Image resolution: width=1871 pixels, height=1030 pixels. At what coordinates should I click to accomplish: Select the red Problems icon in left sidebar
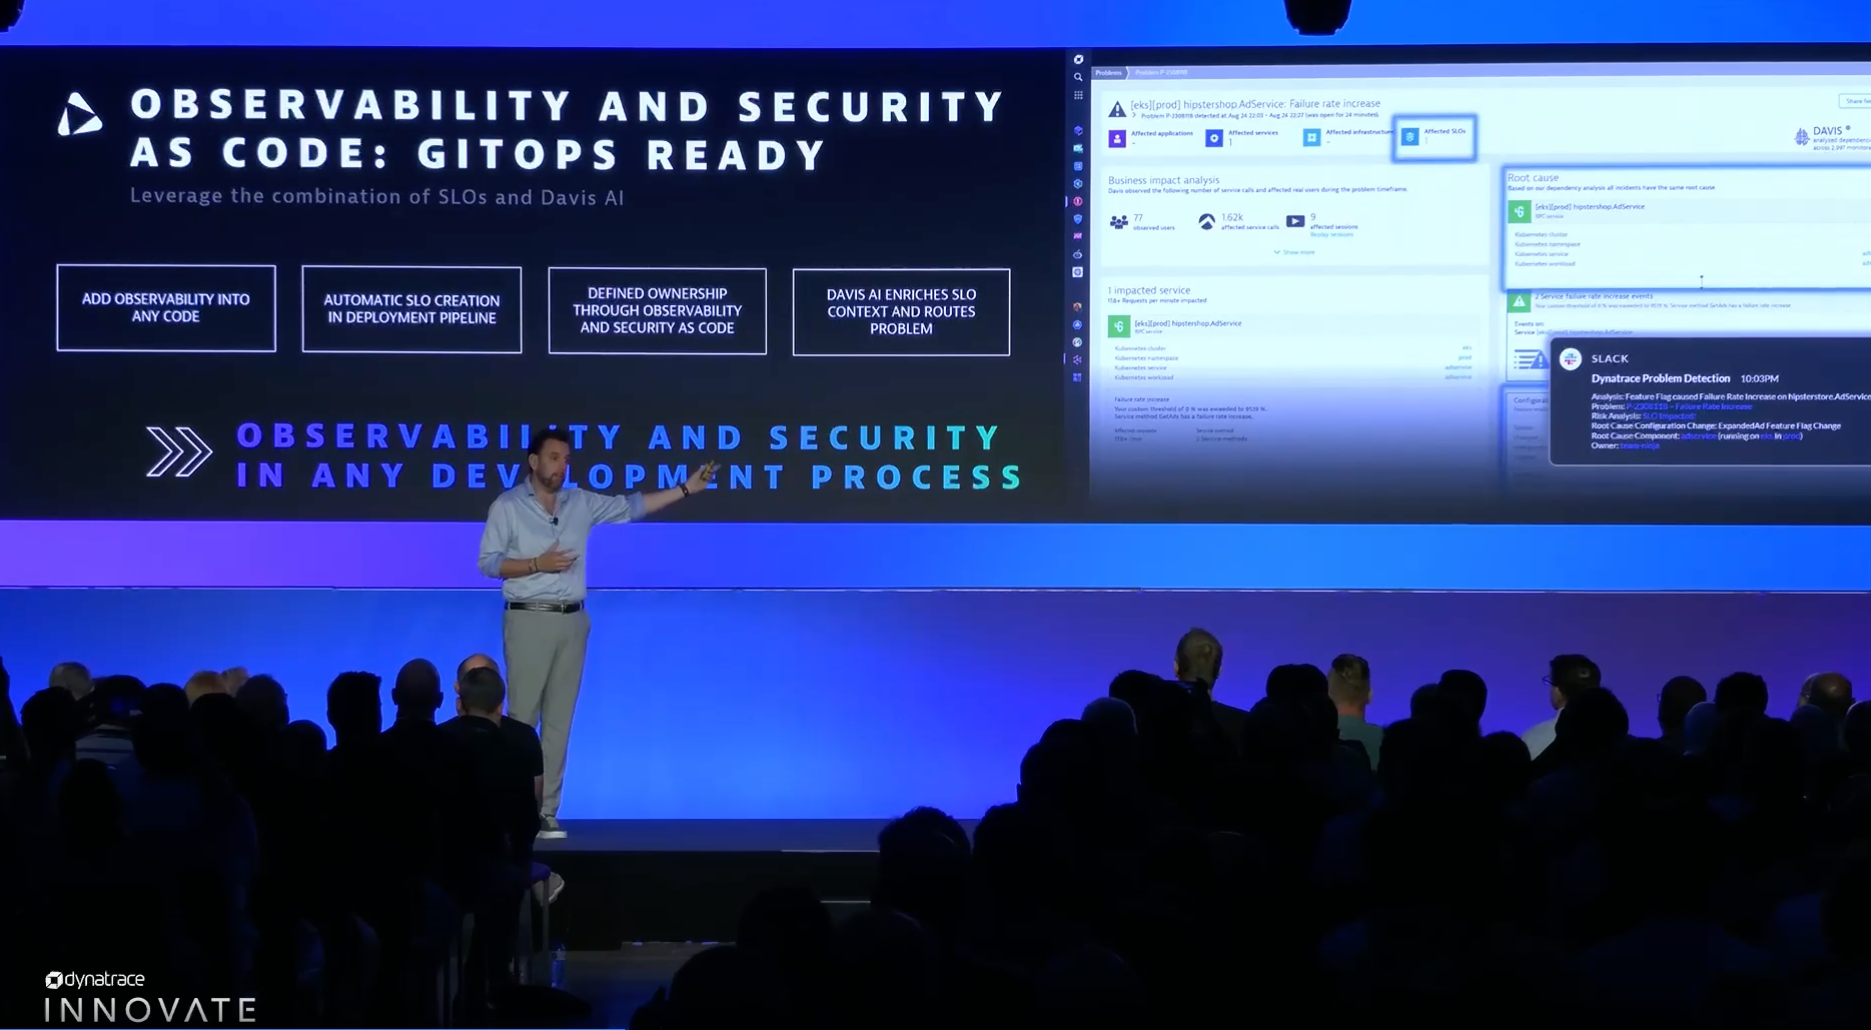point(1078,199)
